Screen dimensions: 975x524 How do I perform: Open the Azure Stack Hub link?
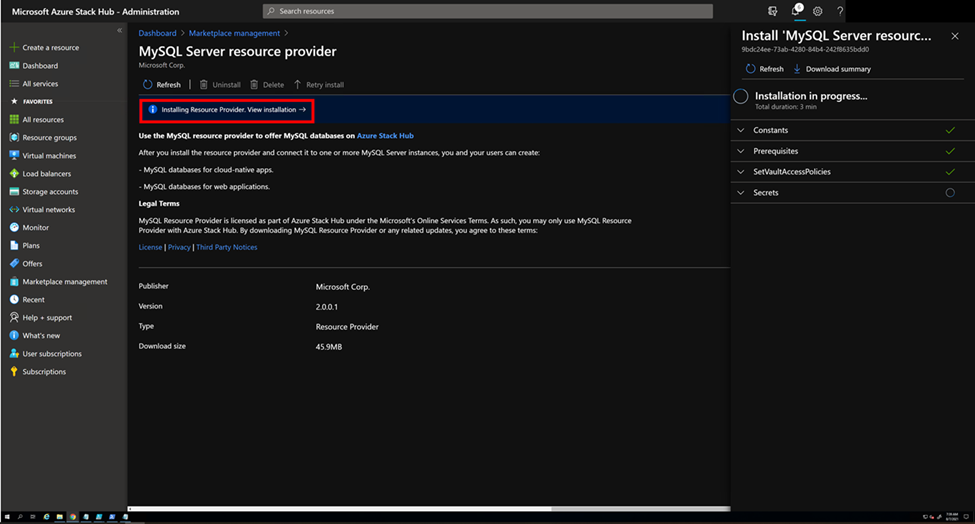385,136
